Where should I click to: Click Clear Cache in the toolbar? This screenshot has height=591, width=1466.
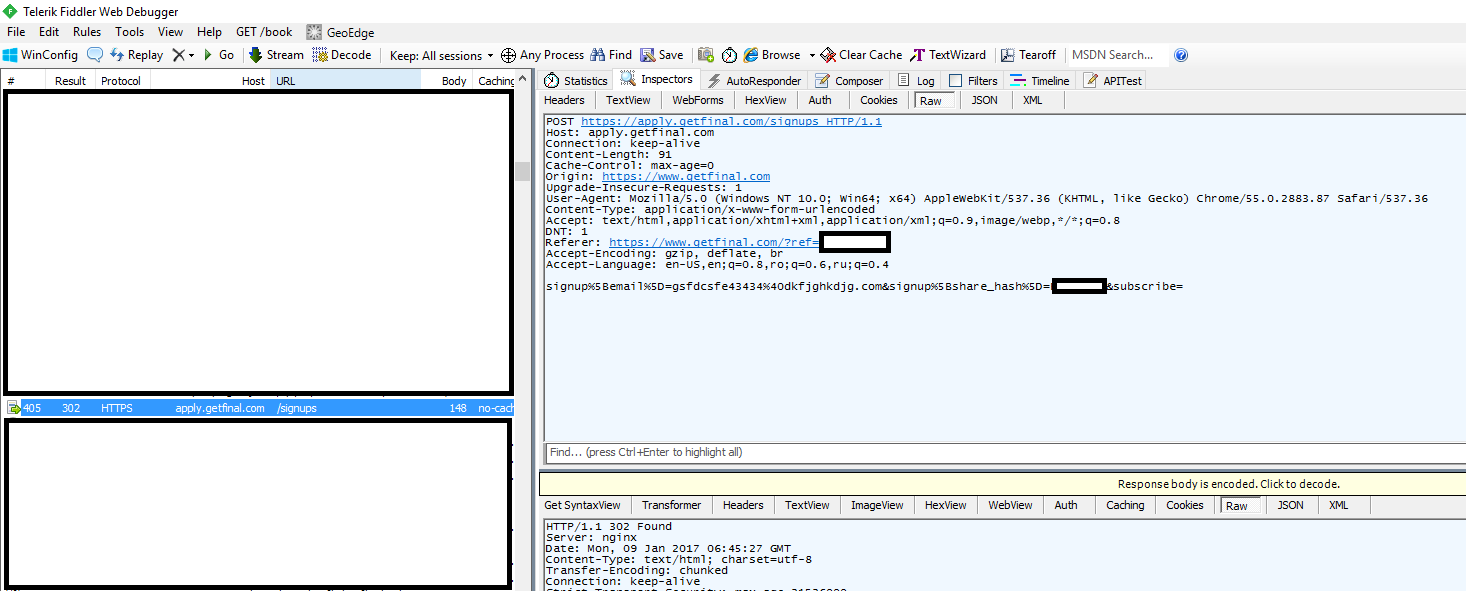tap(862, 55)
